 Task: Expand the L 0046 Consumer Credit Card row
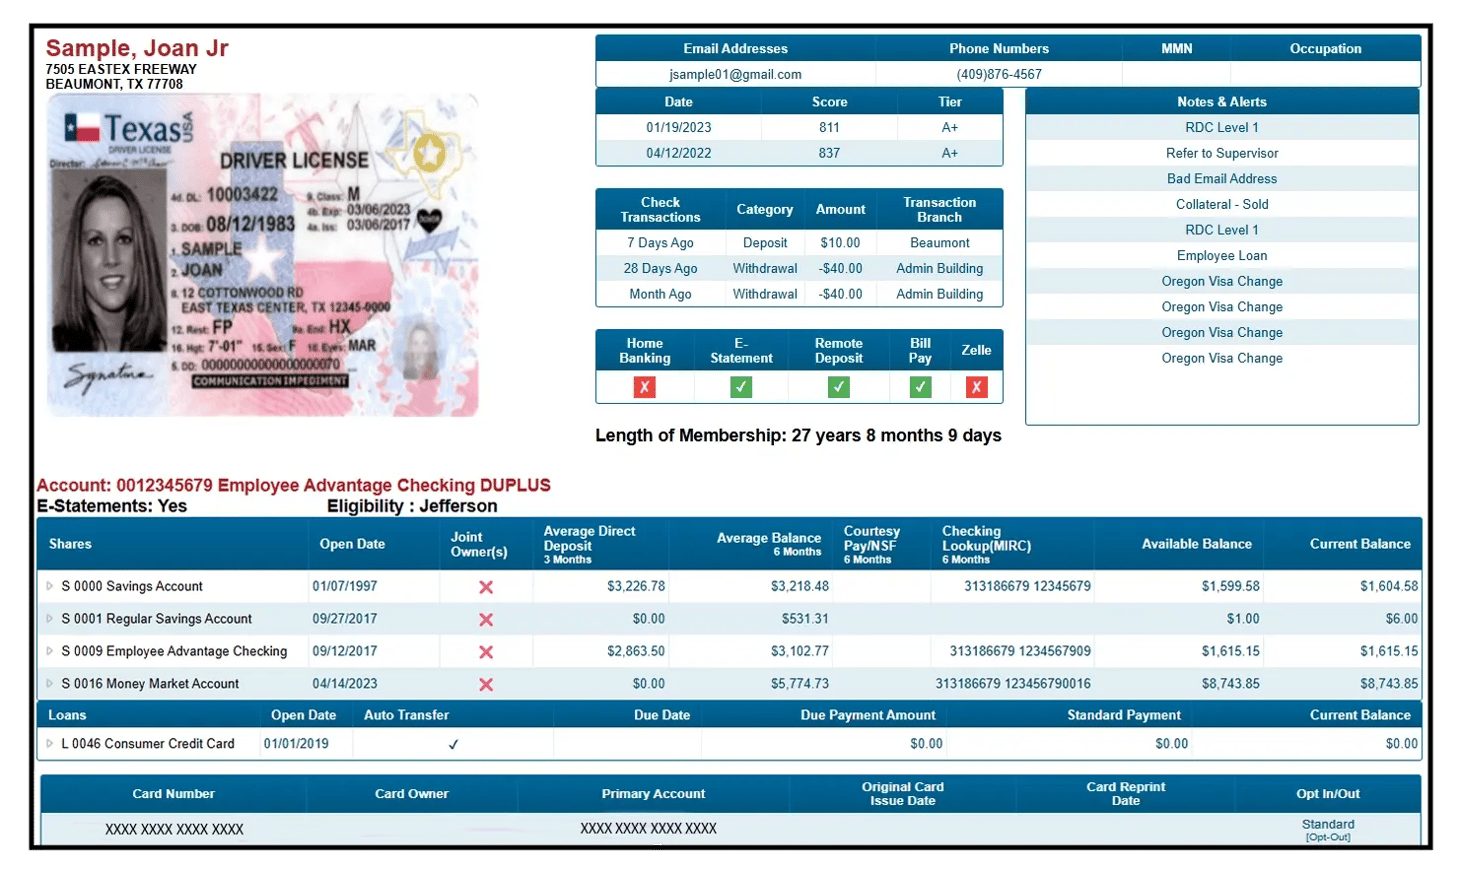click(x=49, y=743)
